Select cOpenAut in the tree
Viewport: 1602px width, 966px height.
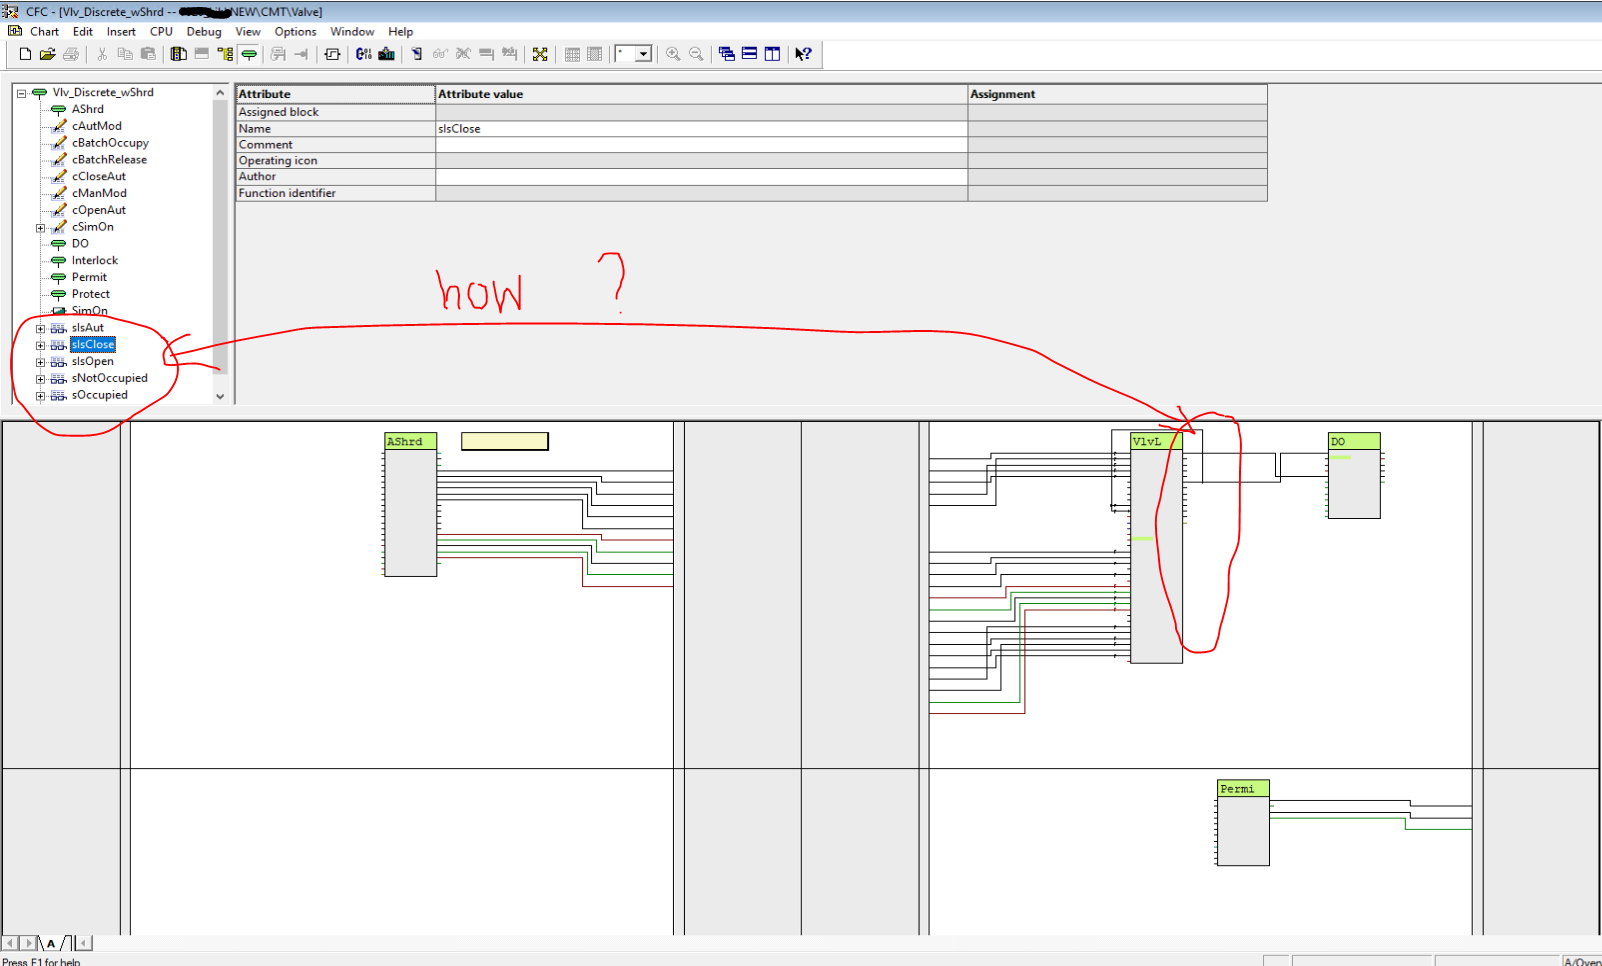click(99, 210)
